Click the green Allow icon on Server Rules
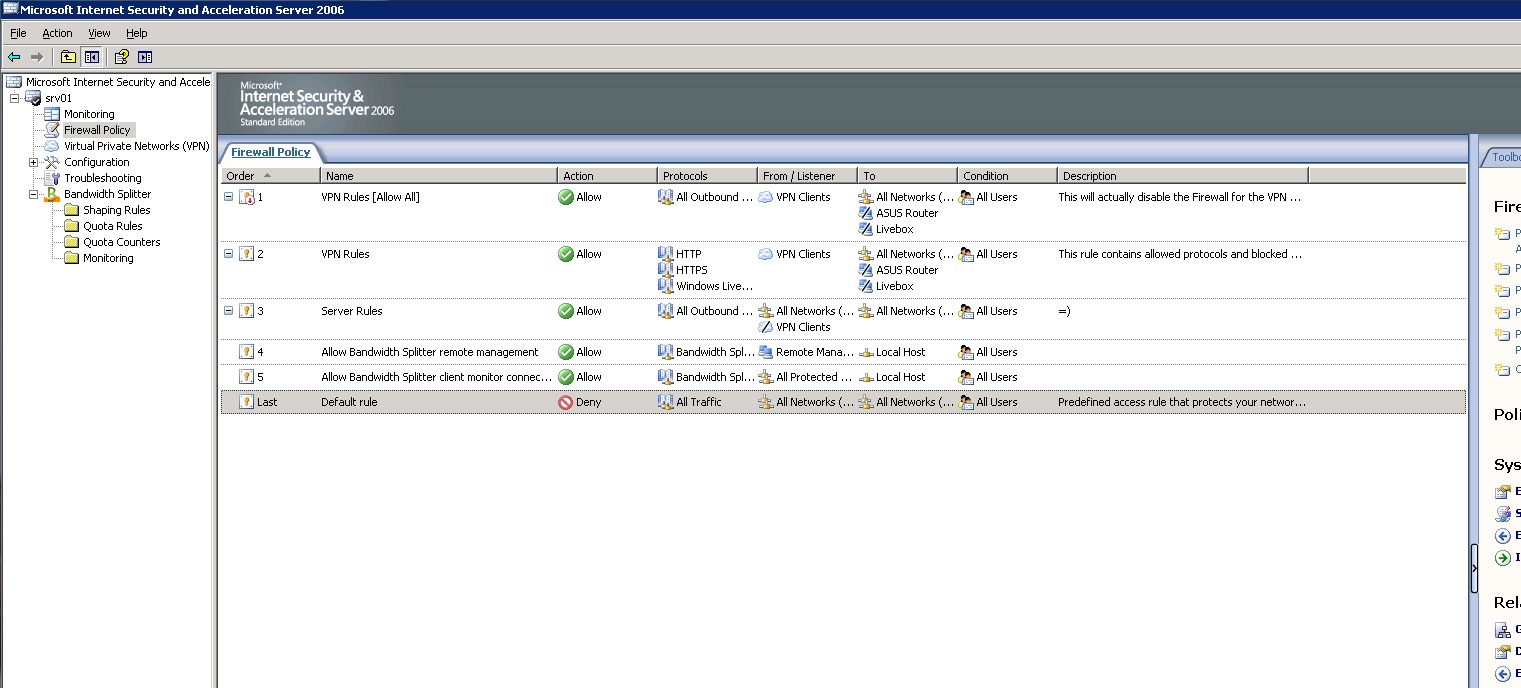 click(x=565, y=311)
